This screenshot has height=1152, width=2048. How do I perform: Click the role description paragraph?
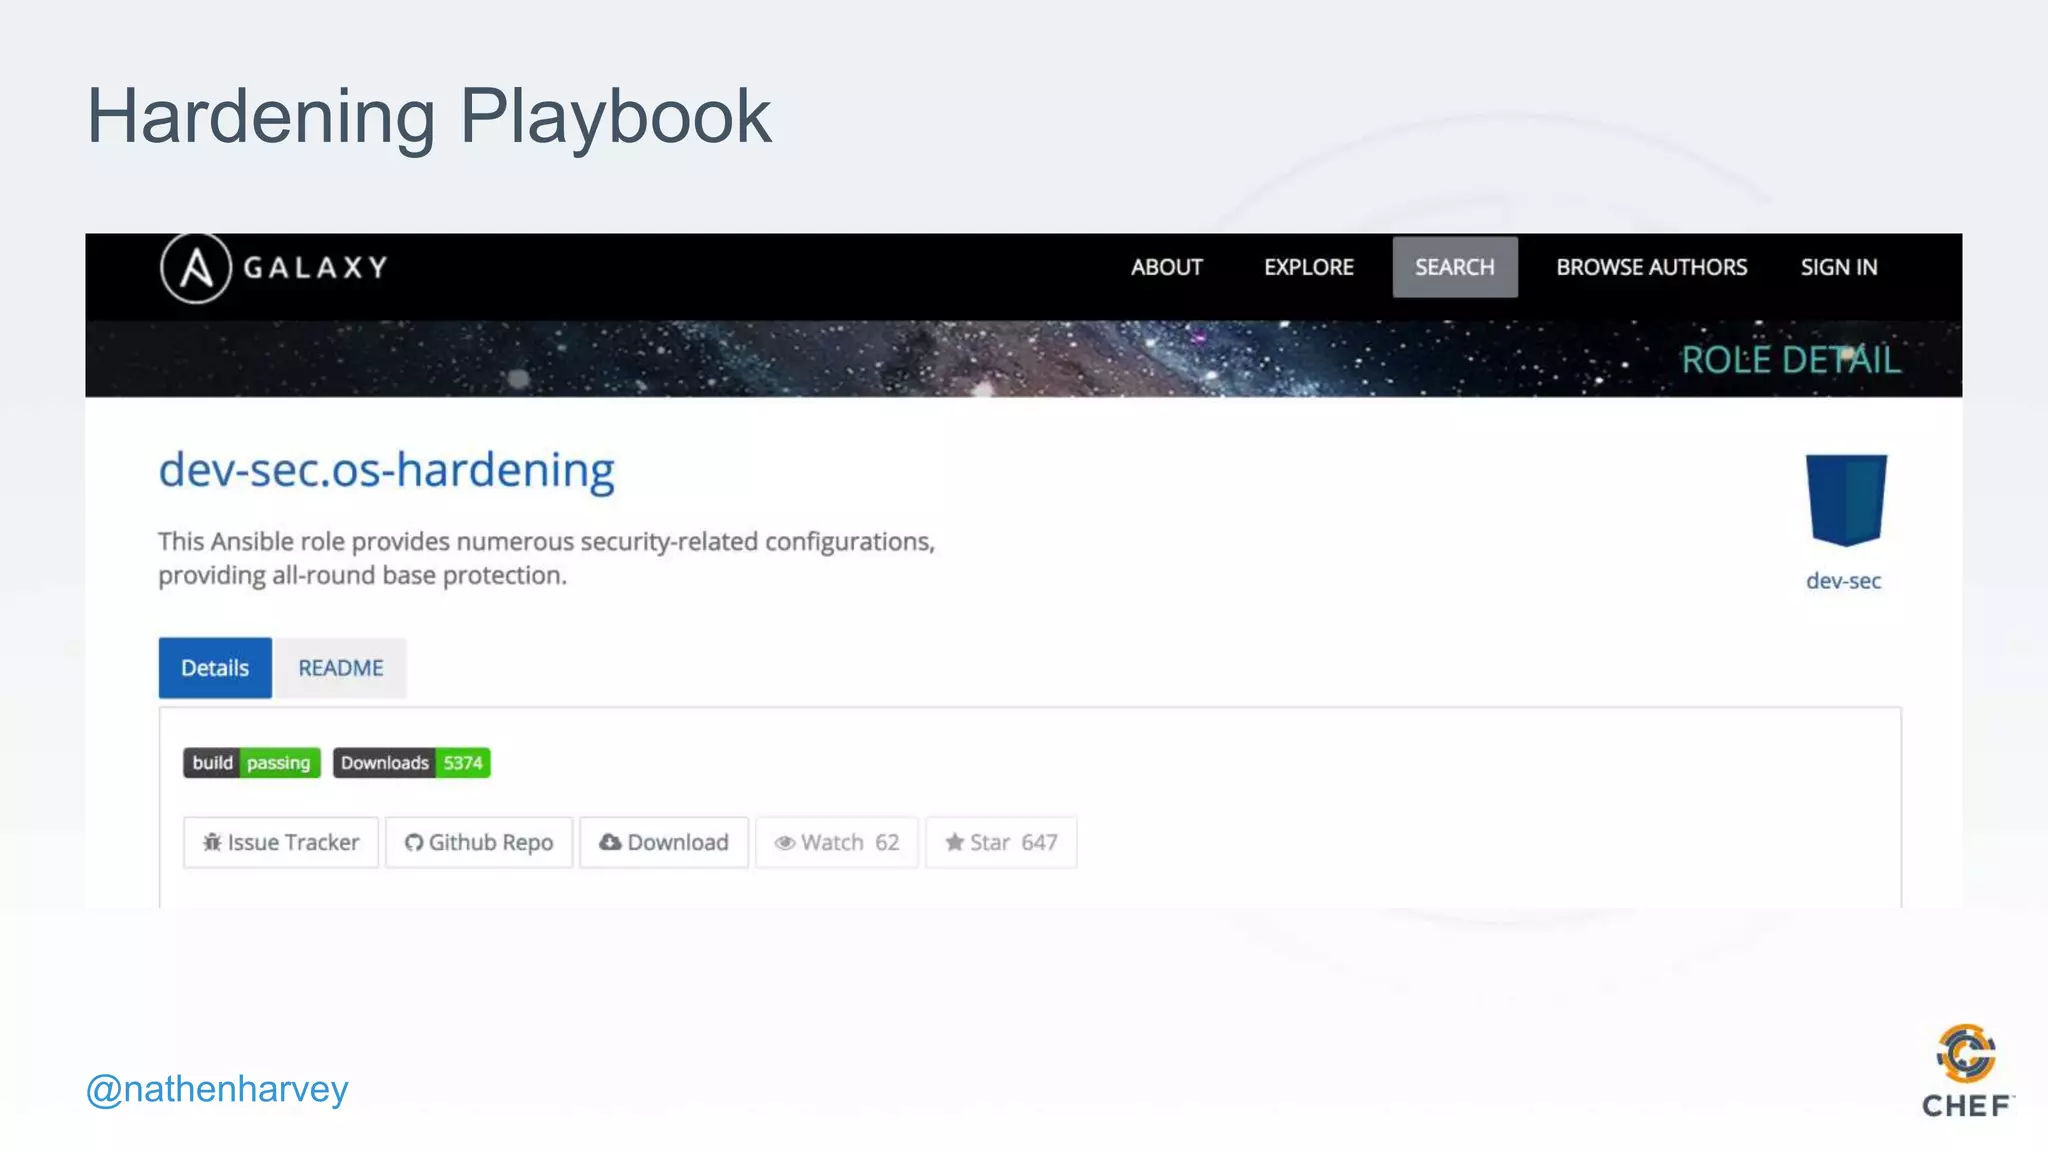tap(546, 558)
